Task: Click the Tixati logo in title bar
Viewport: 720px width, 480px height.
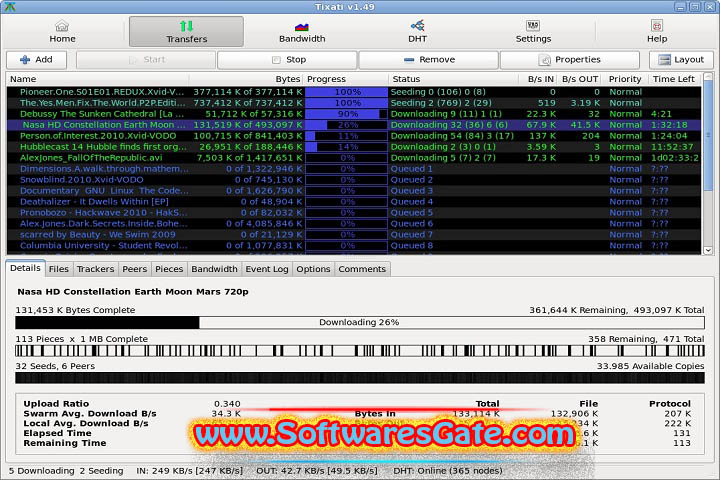Action: tap(10, 7)
